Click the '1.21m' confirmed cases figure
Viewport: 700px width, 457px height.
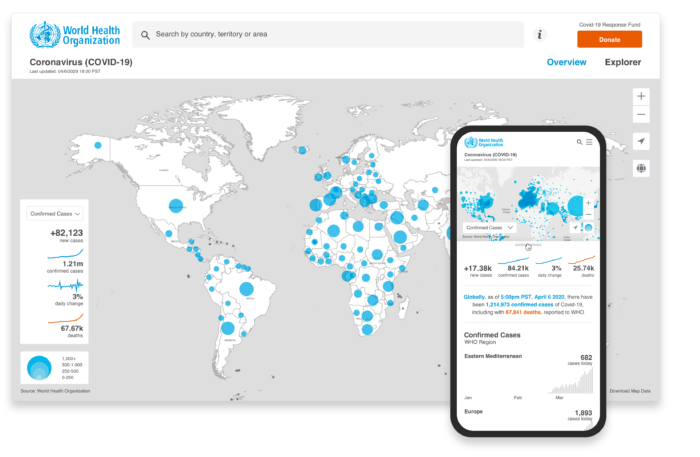(x=73, y=263)
